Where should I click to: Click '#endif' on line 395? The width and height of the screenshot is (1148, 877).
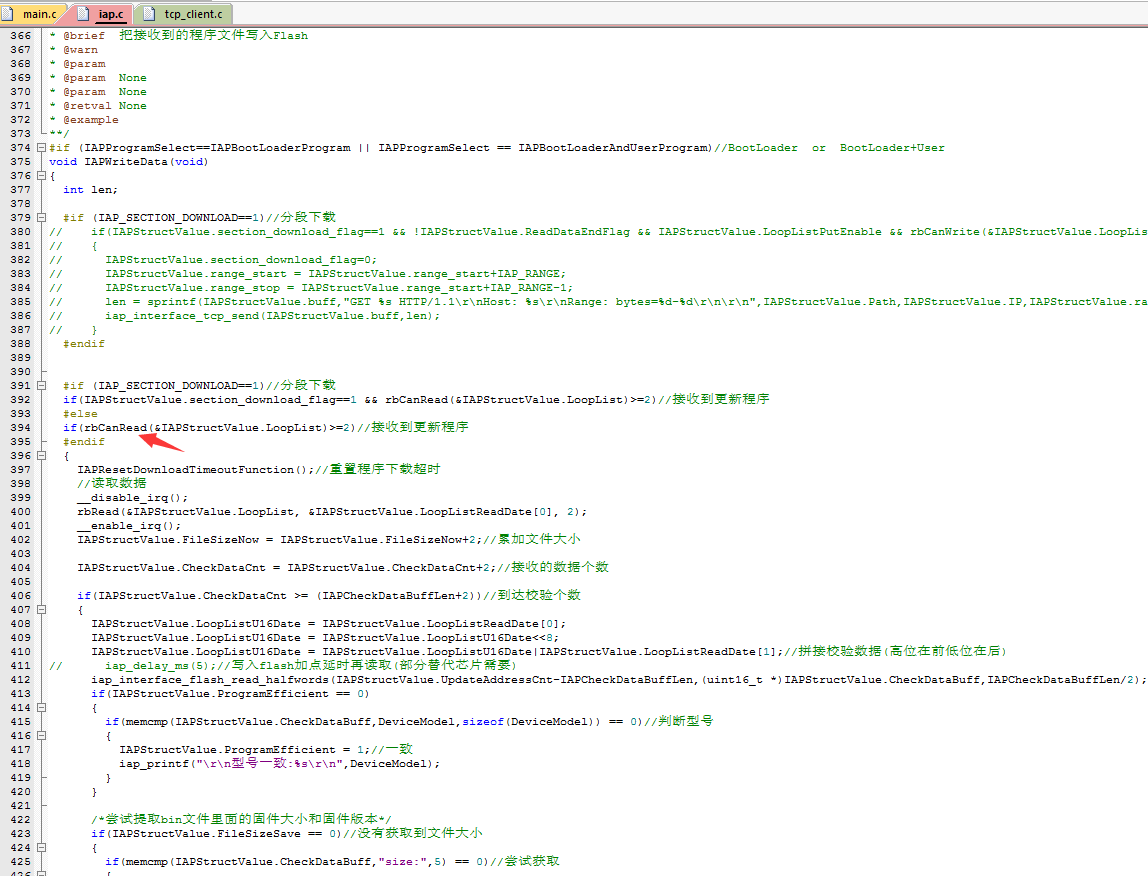pyautogui.click(x=83, y=441)
